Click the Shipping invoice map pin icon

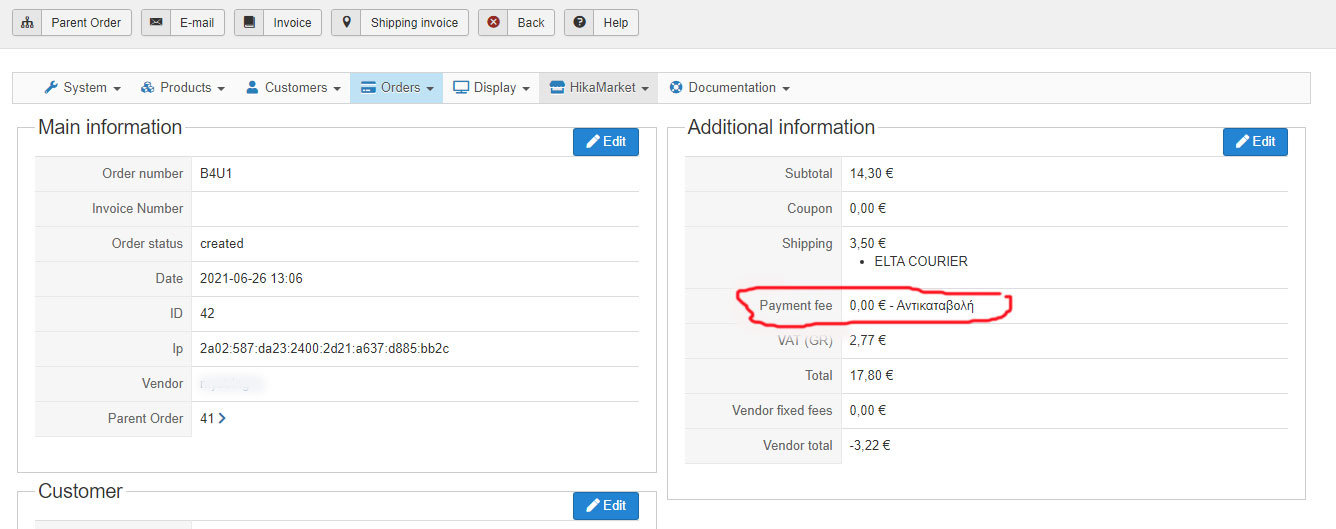346,23
